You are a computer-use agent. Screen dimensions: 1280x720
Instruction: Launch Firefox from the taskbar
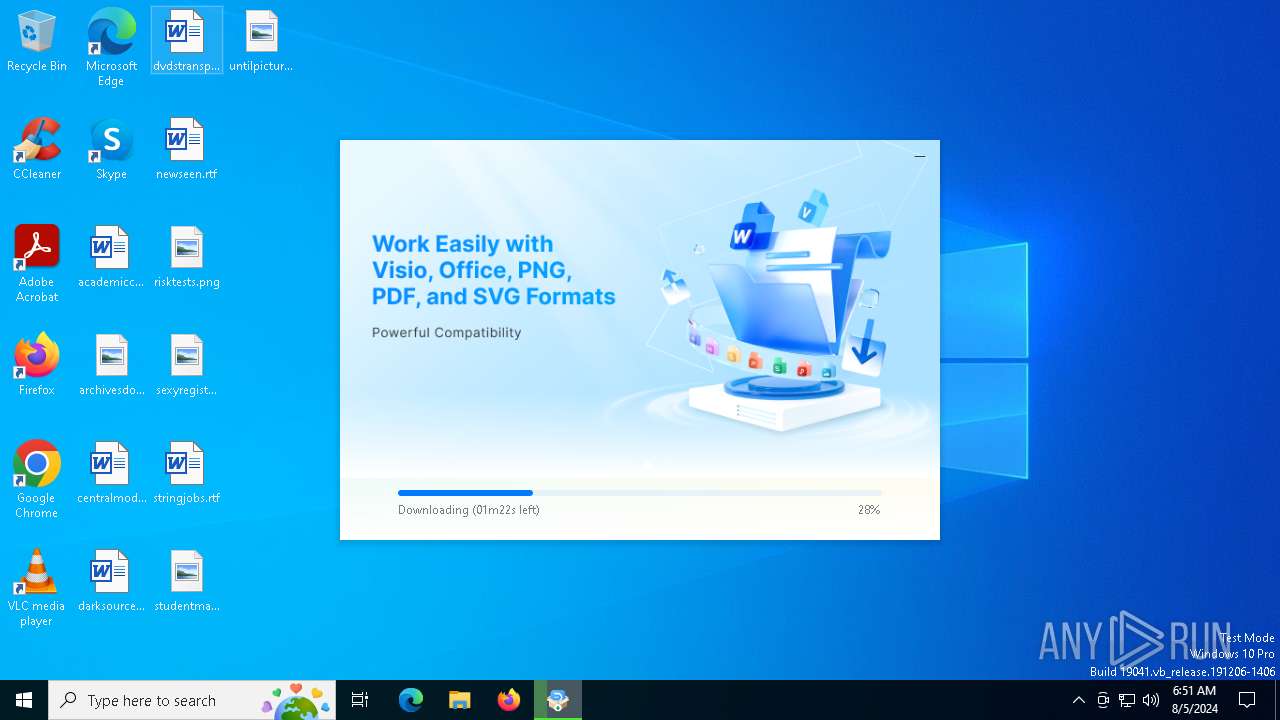tap(509, 700)
